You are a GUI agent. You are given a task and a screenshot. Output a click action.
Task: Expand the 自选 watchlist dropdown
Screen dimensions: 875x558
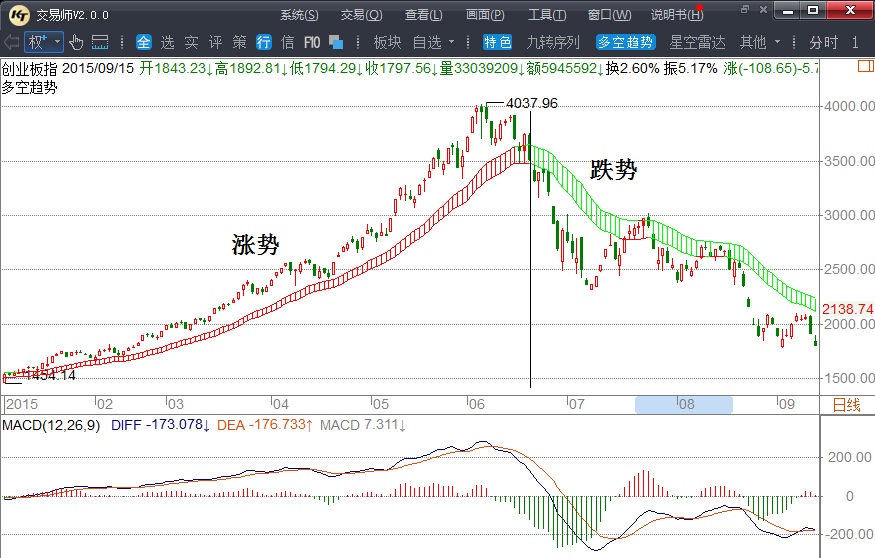[x=433, y=42]
